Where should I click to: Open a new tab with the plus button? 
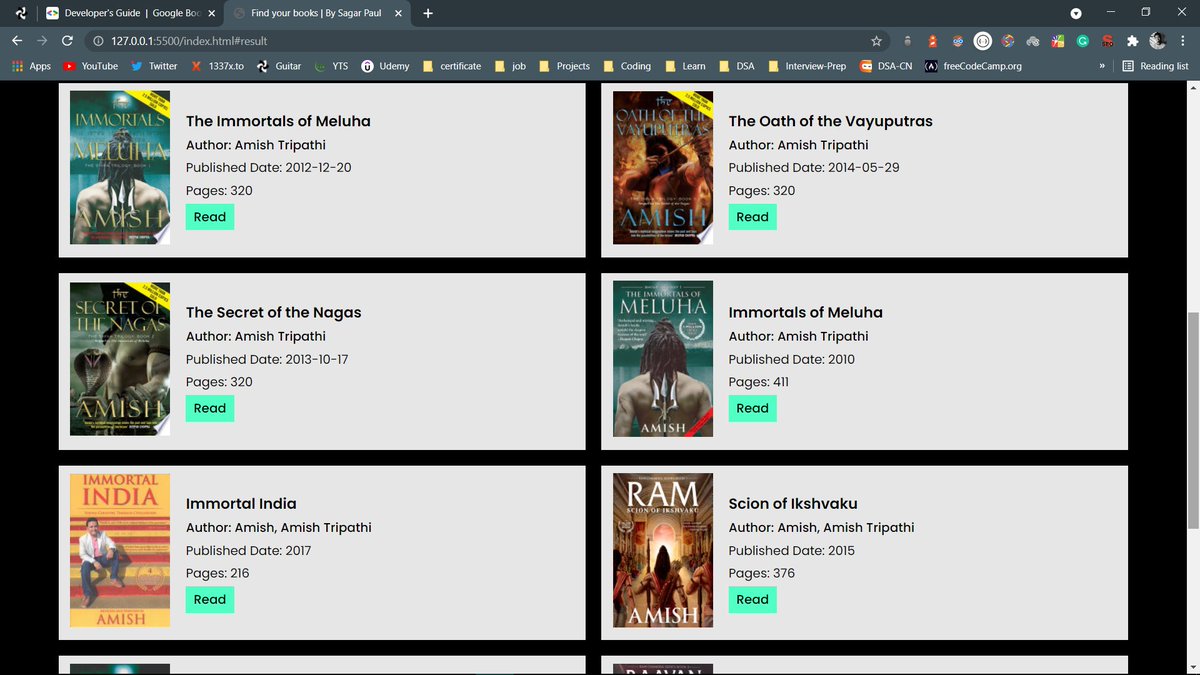pos(428,13)
